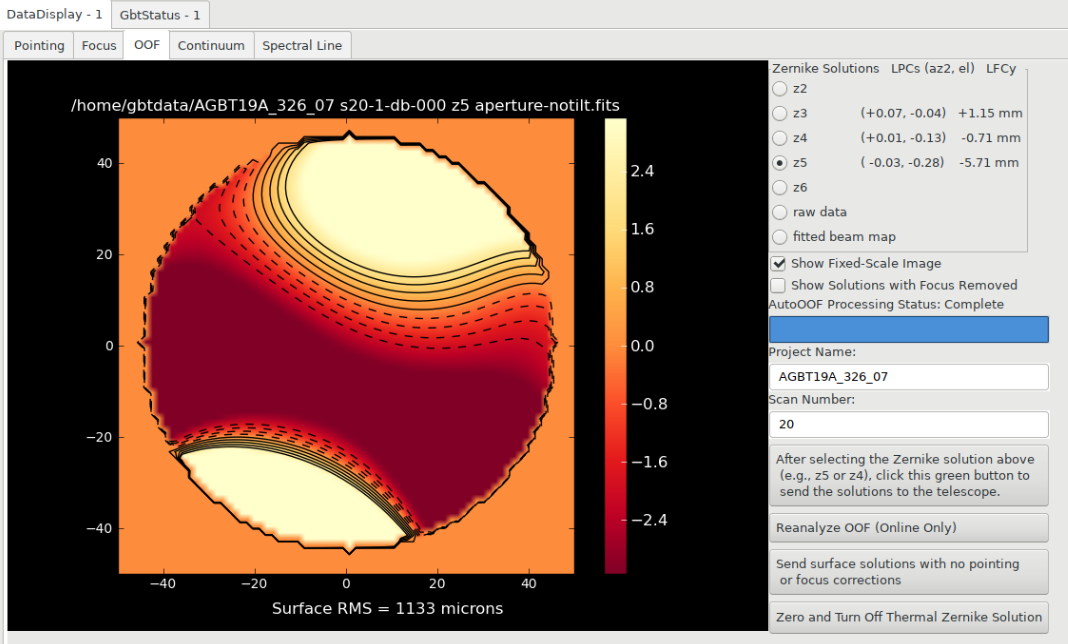This screenshot has height=644, width=1068.
Task: Open the Spectral Line tab
Action: pyautogui.click(x=302, y=46)
